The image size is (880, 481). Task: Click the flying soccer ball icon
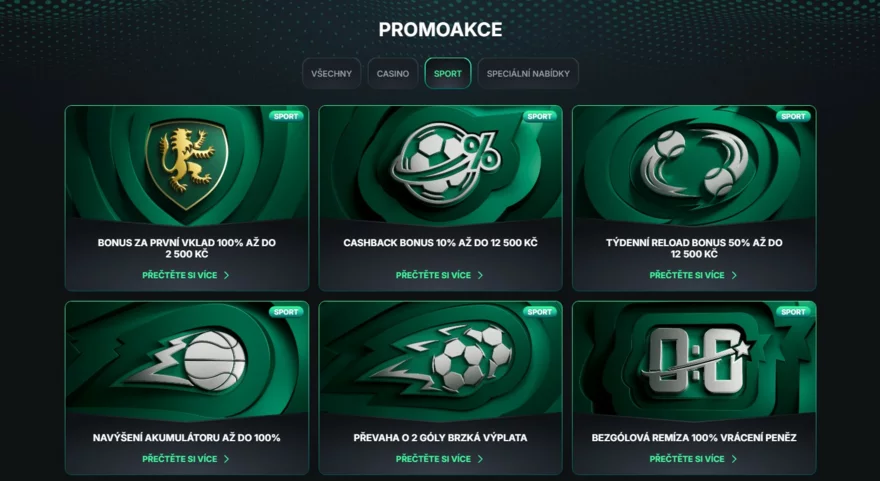(442, 358)
